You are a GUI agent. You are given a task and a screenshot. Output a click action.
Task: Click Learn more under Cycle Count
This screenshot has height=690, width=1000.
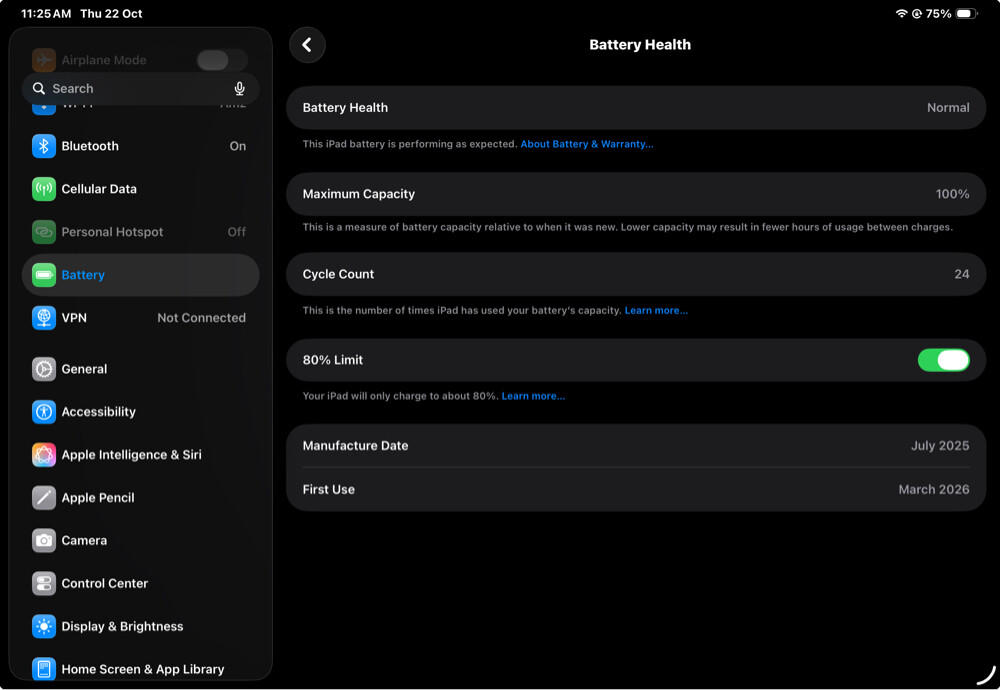[x=656, y=311]
